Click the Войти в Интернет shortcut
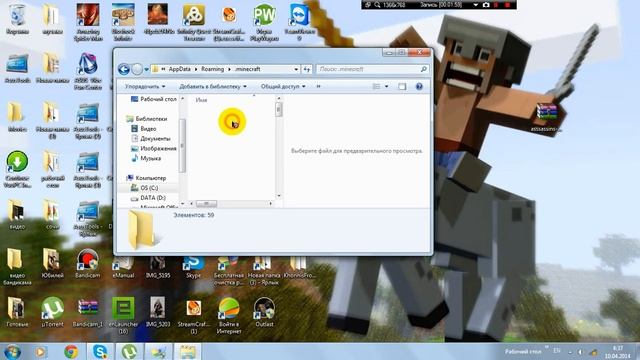Screen dimensions: 640x360 [x=229, y=316]
